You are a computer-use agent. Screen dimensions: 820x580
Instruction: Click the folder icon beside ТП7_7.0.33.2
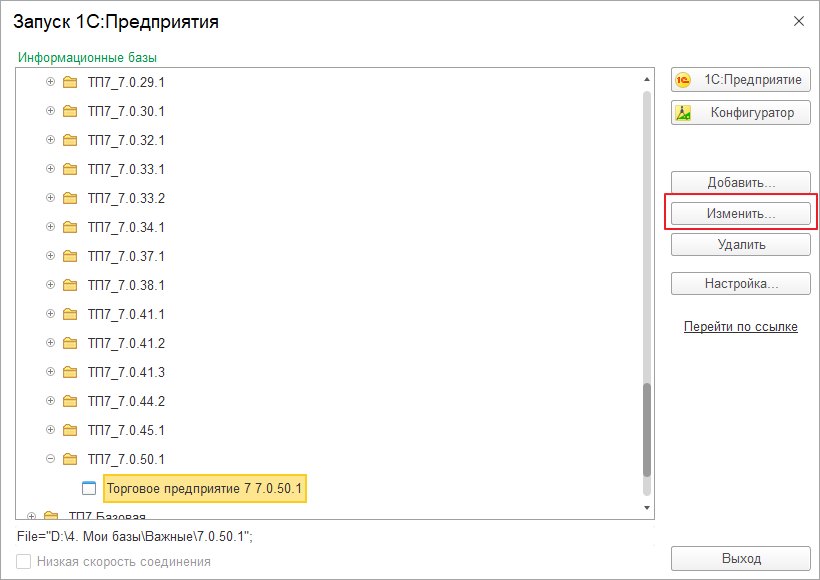coord(70,198)
